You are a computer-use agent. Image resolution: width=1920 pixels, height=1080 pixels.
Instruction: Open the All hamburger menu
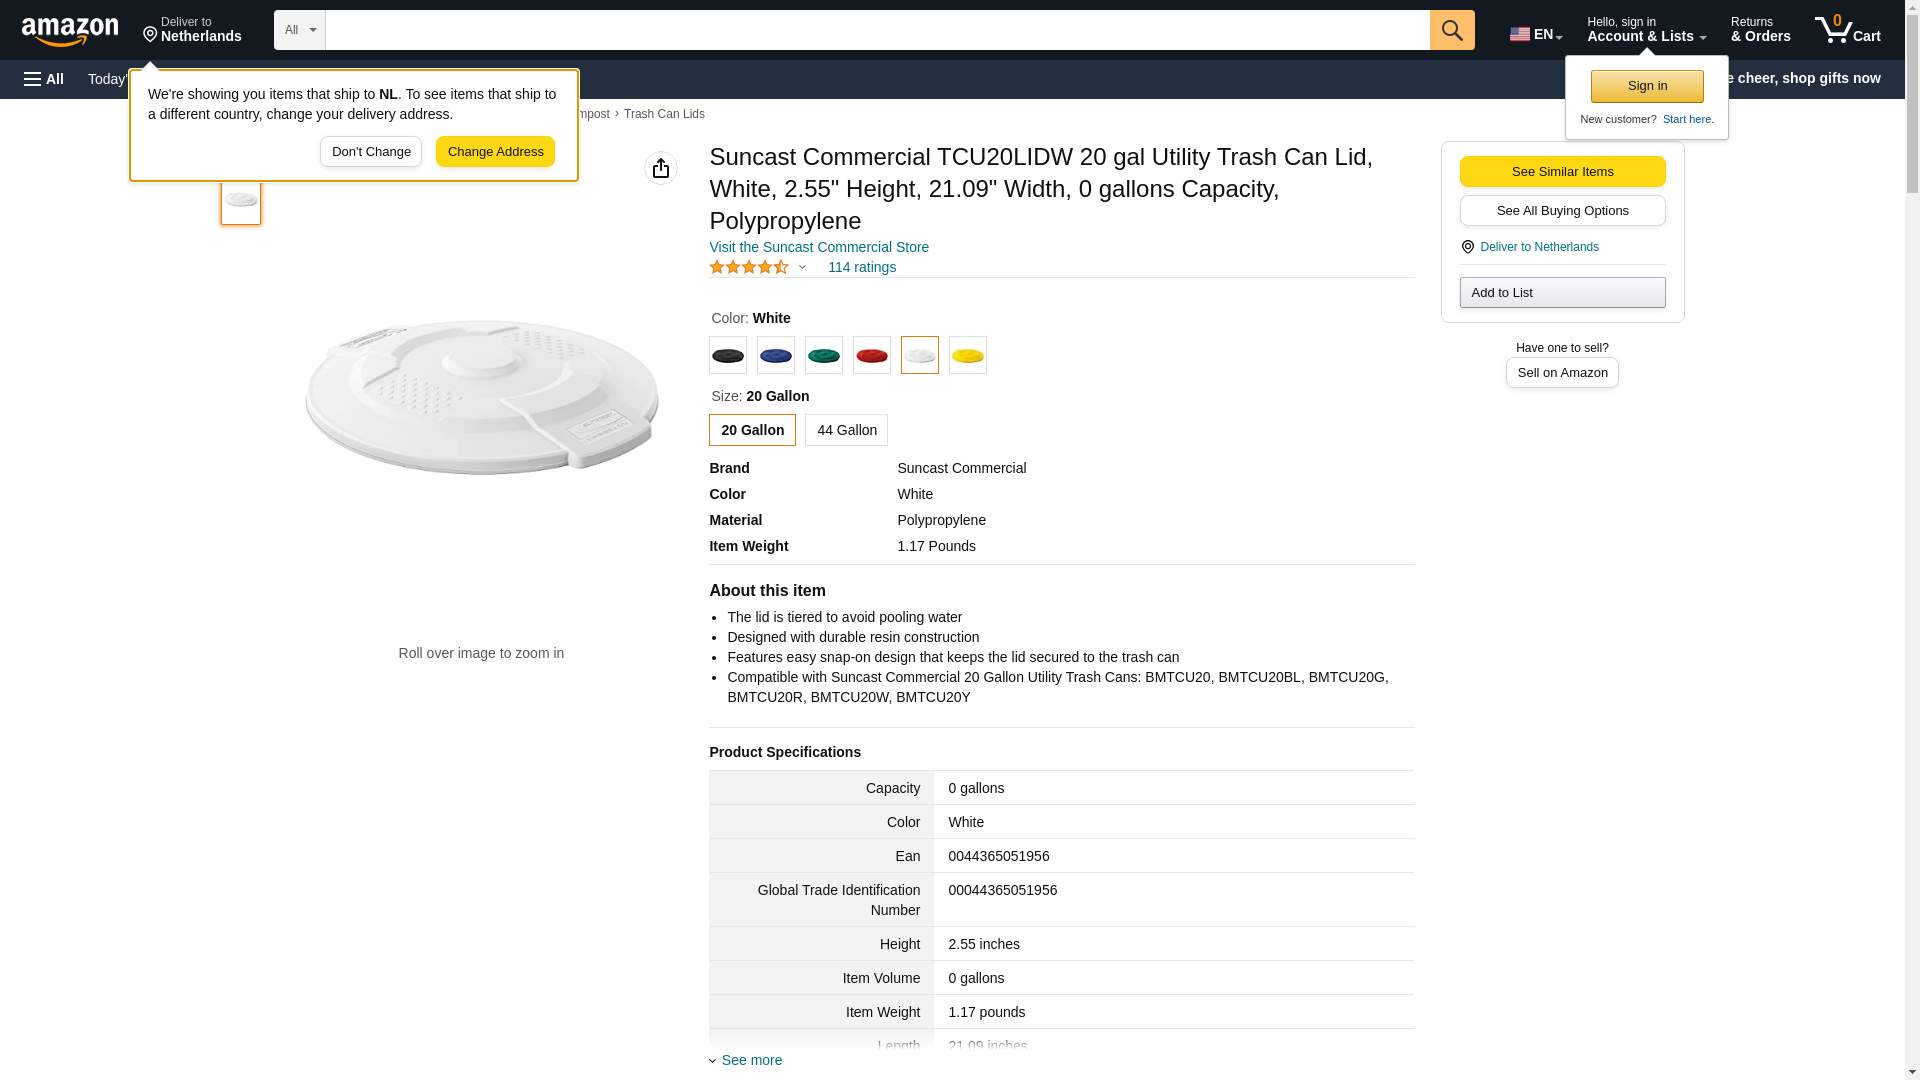pyautogui.click(x=44, y=79)
